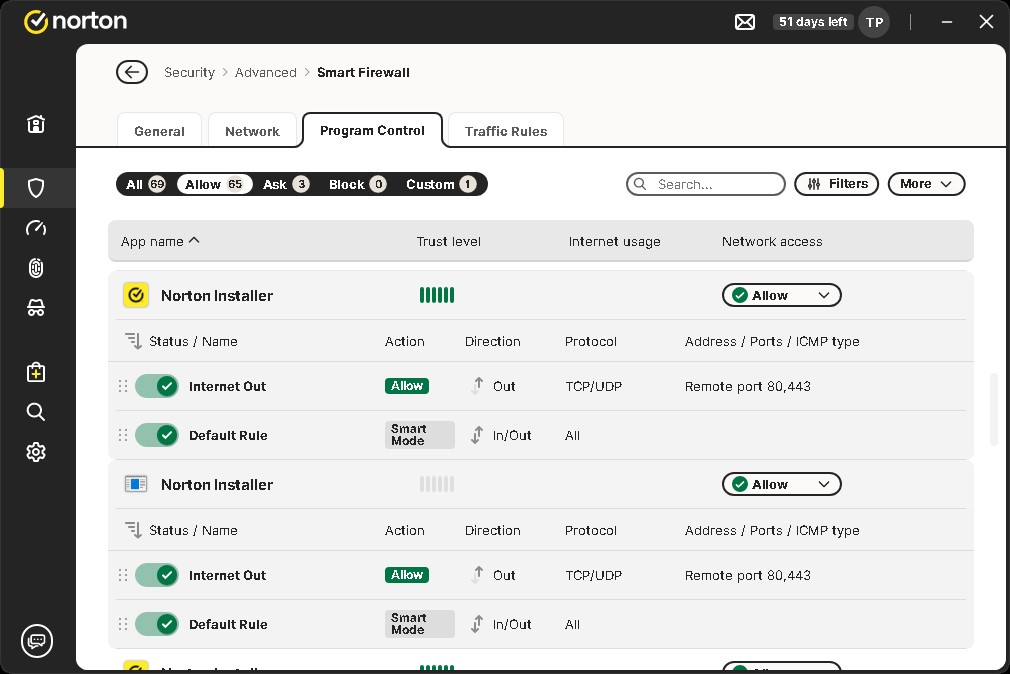This screenshot has height=674, width=1010.
Task: Open the chat support icon
Action: [x=37, y=640]
